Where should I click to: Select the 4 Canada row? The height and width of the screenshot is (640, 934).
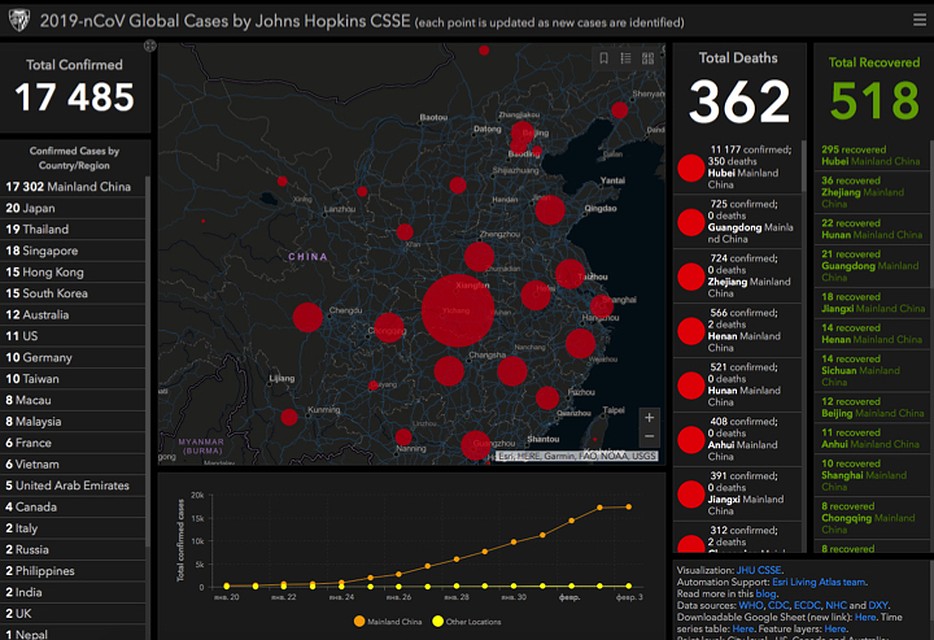[73, 507]
